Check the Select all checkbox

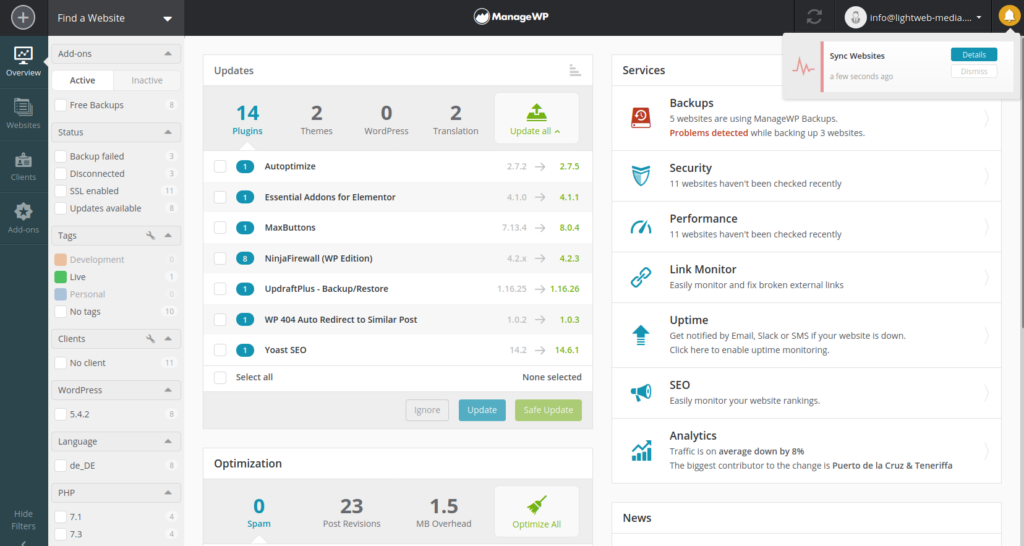pos(220,377)
